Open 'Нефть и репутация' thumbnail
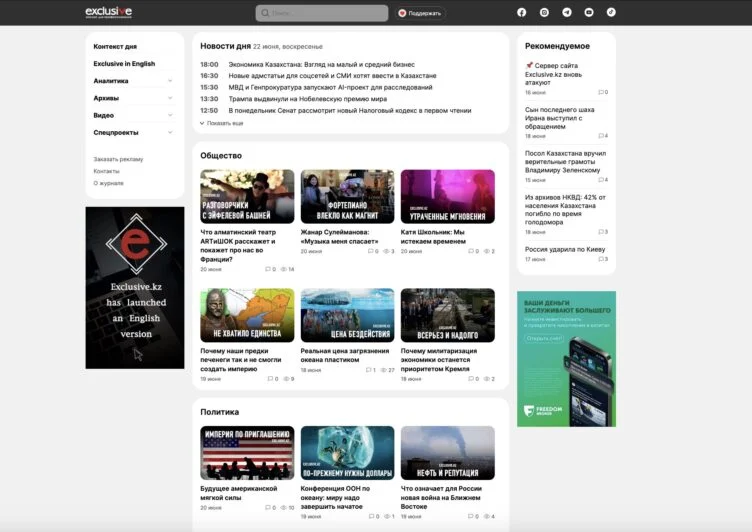752x532 pixels. click(x=447, y=453)
